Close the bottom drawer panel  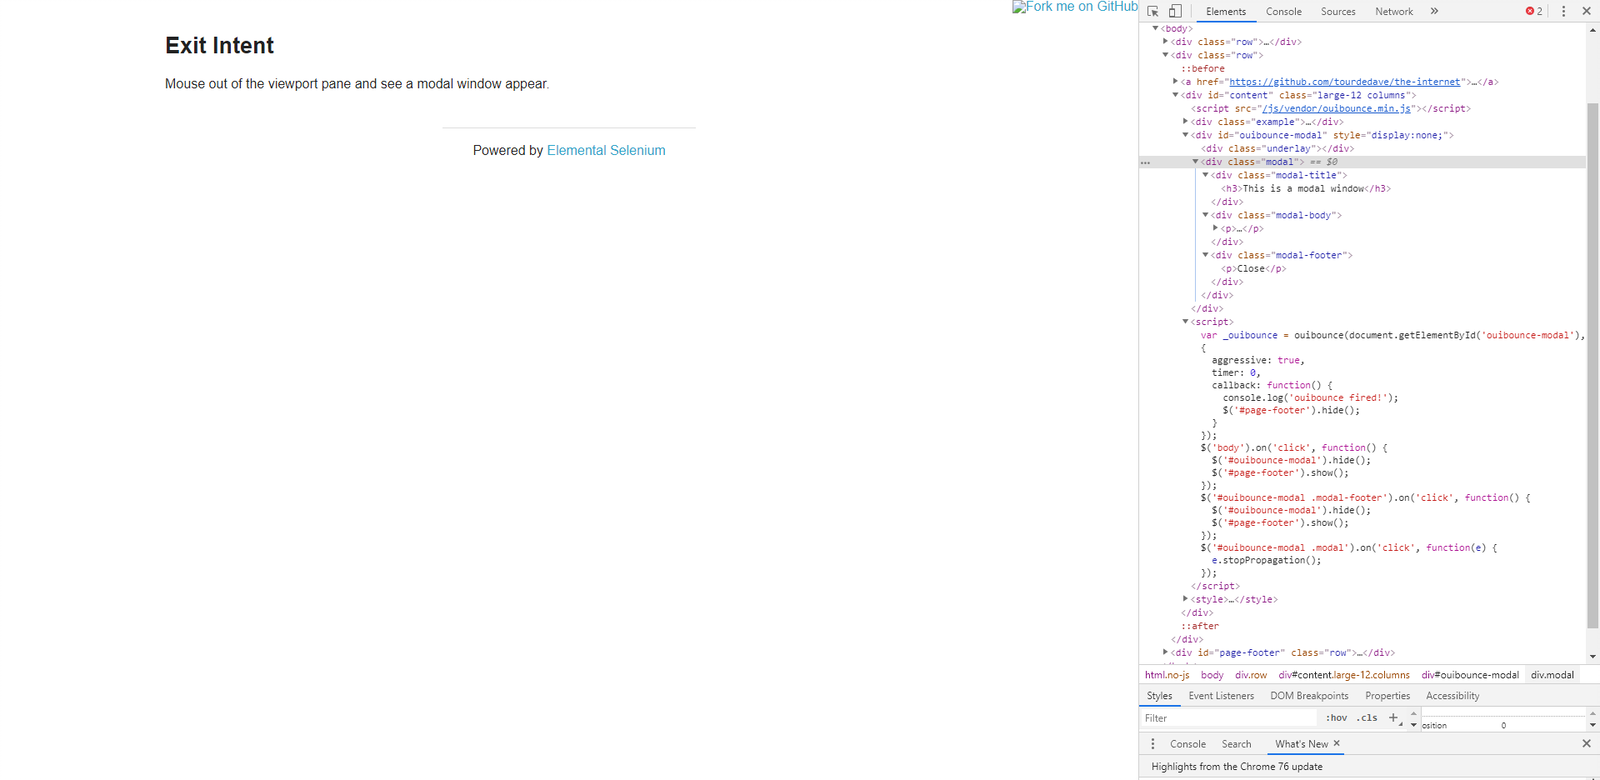point(1586,744)
